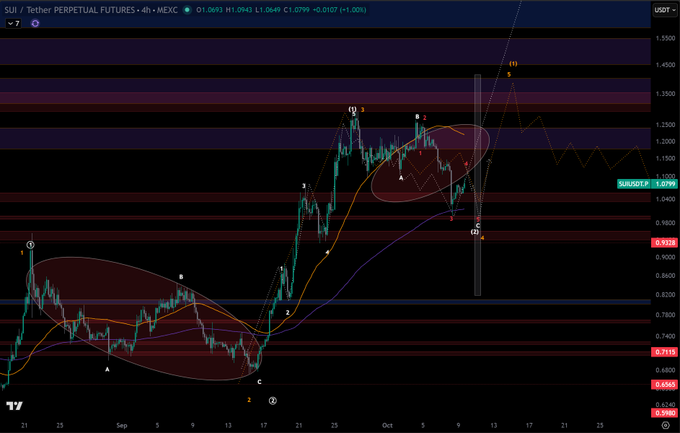Select the SUIUSDT.P 1.0799 price label
This screenshot has width=680, height=433.
pos(647,184)
